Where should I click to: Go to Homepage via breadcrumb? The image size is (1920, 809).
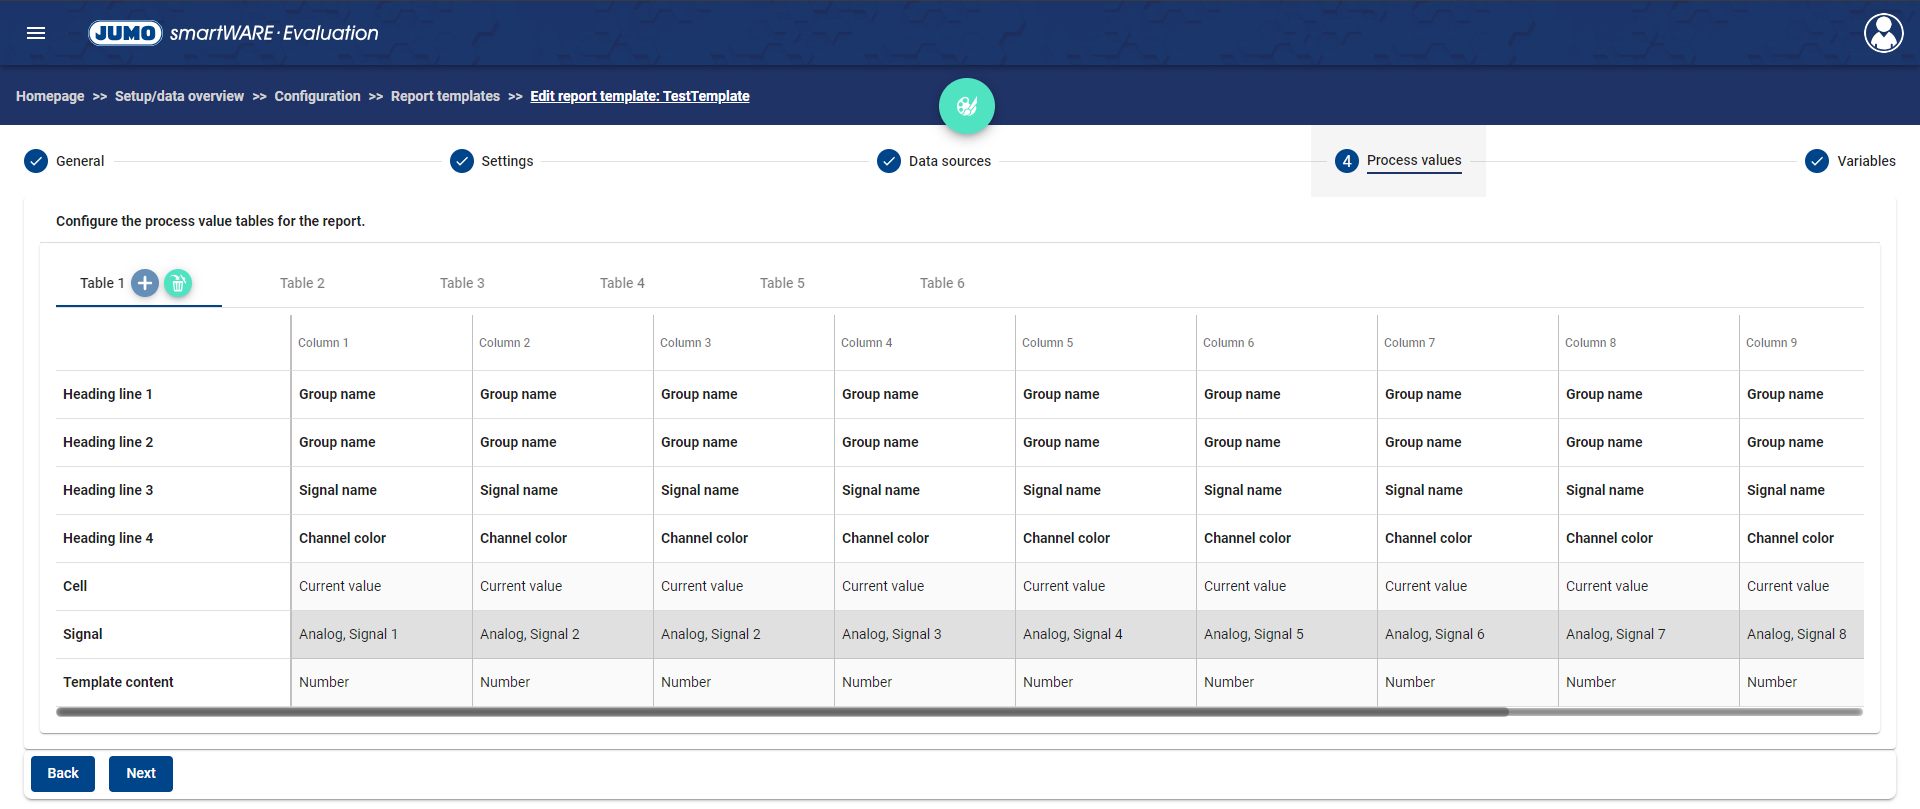50,96
